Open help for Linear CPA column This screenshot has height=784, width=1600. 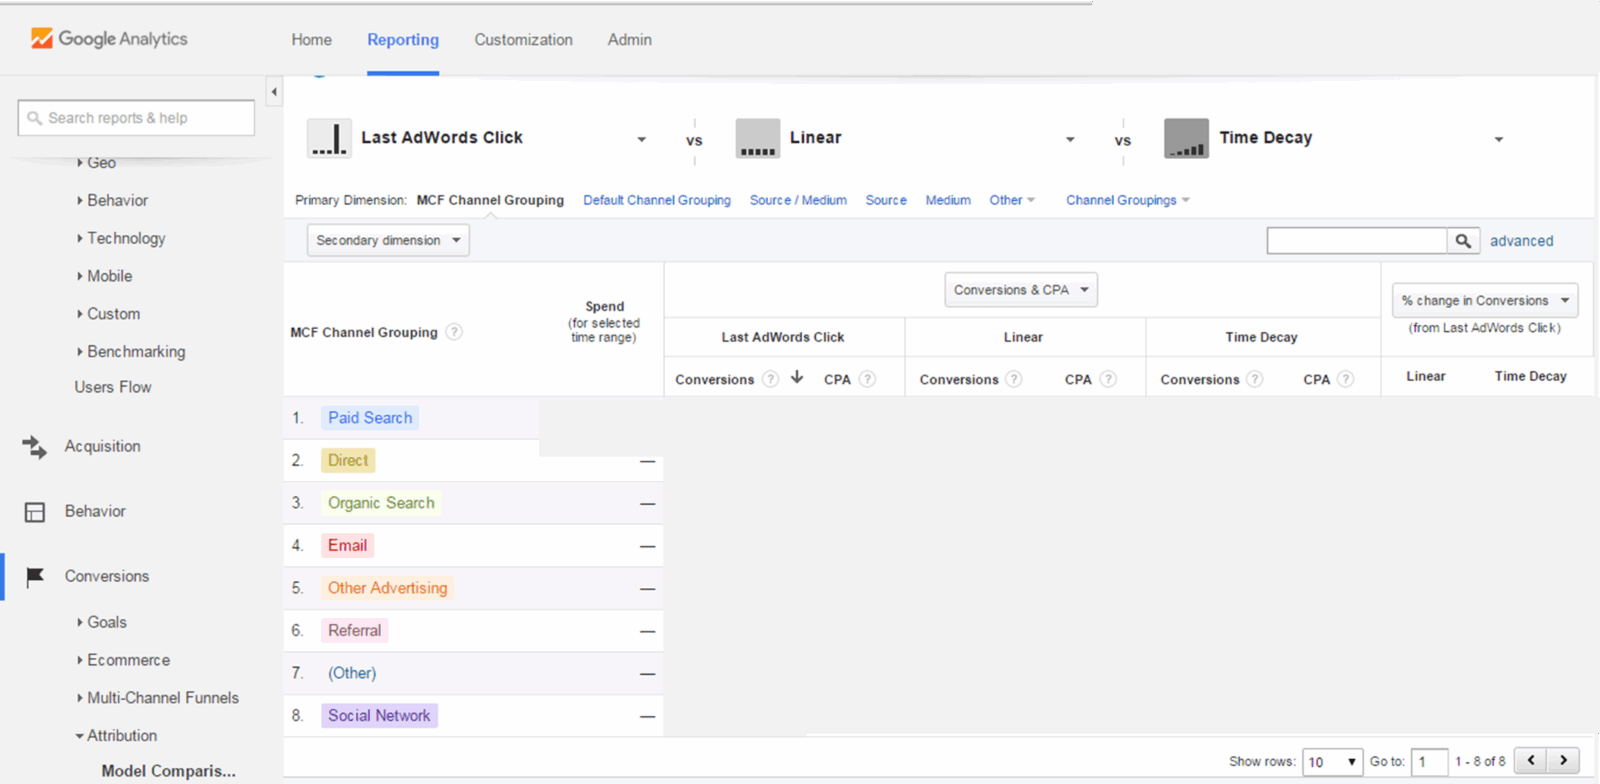tap(1108, 379)
